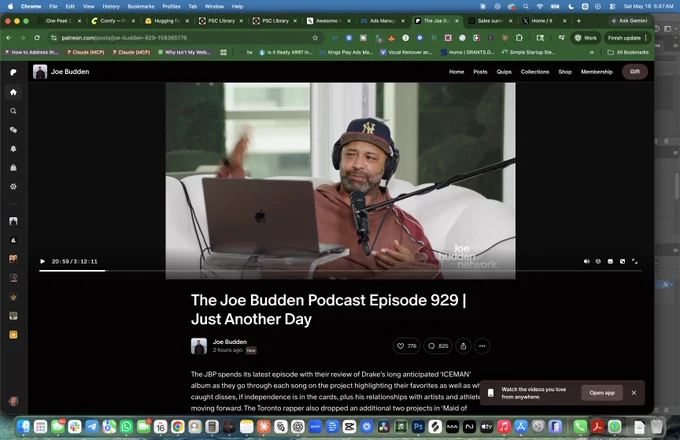Open Trash in the Dock

657,427
